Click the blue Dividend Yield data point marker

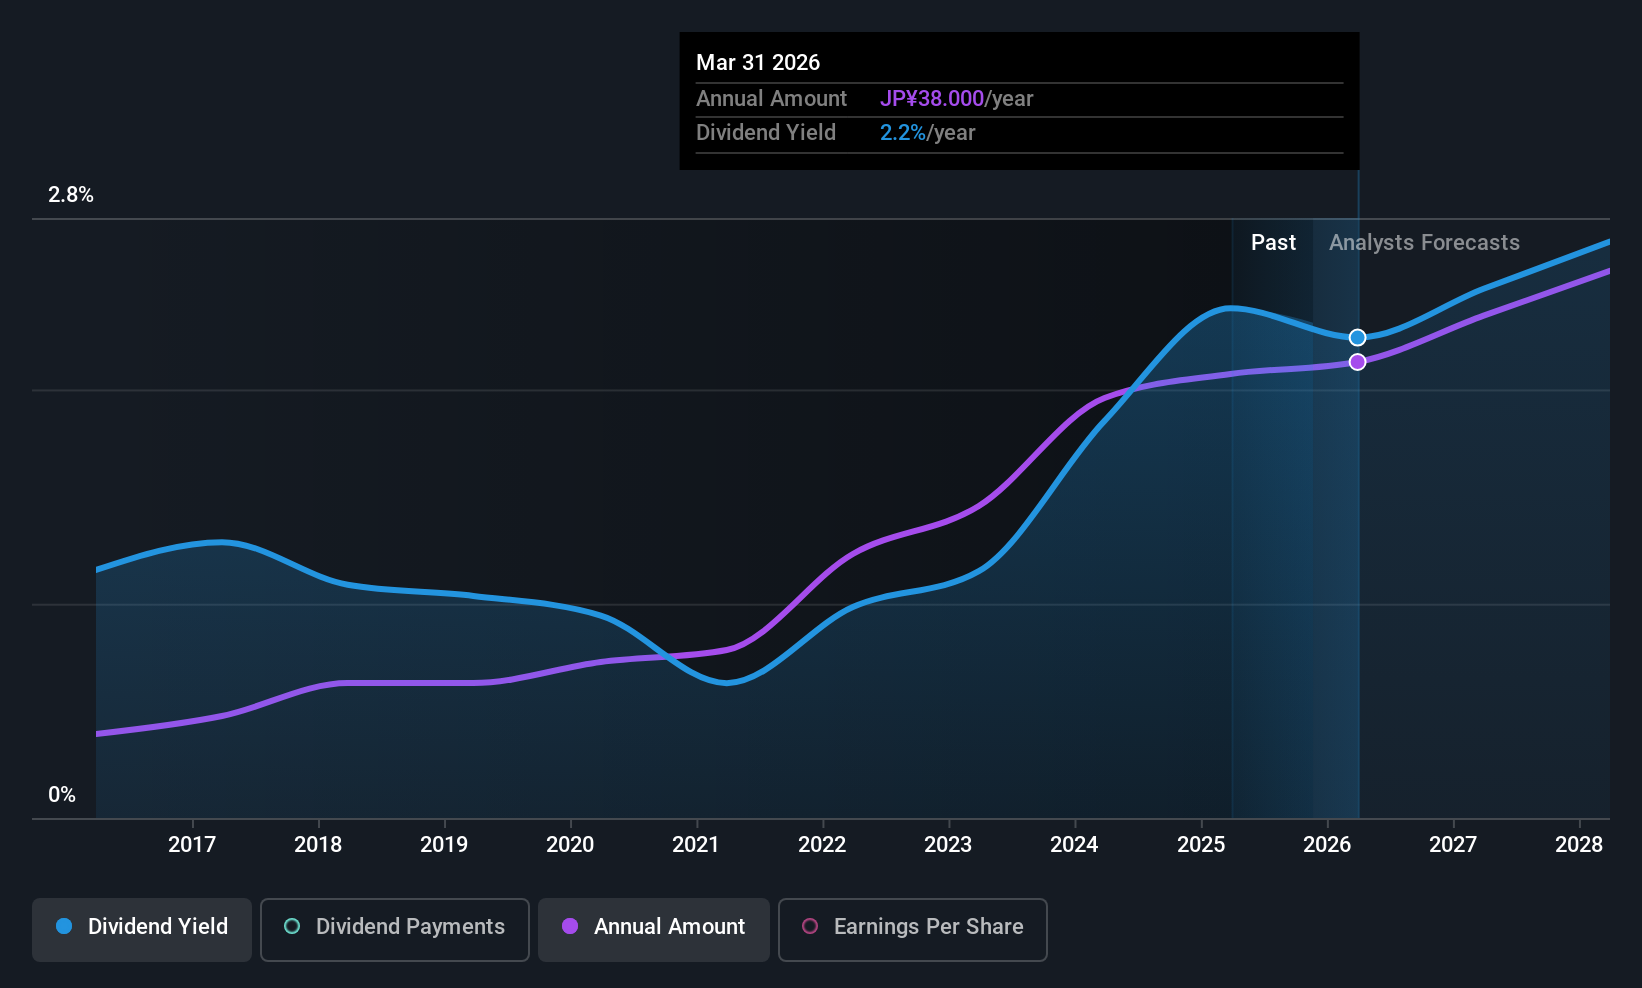pyautogui.click(x=1357, y=338)
